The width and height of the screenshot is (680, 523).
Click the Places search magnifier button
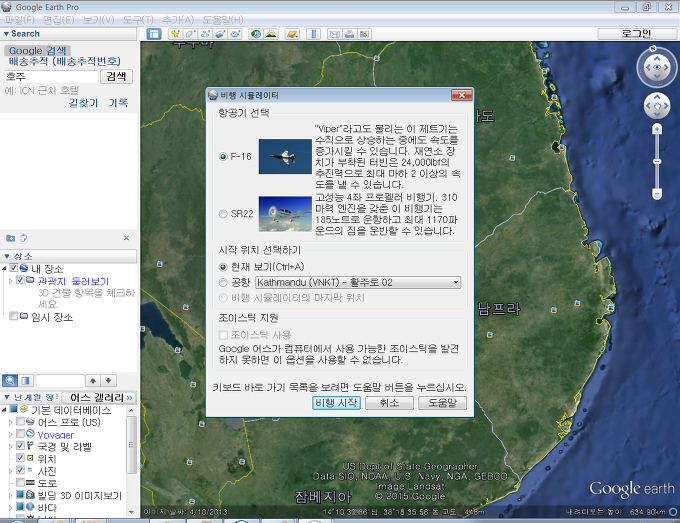[10, 381]
